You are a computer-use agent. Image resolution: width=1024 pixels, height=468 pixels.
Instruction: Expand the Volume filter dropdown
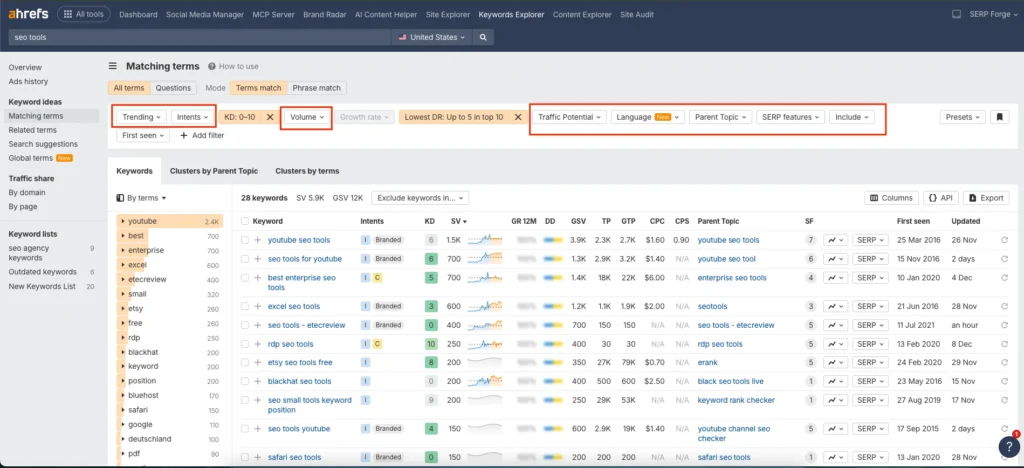[x=306, y=117]
